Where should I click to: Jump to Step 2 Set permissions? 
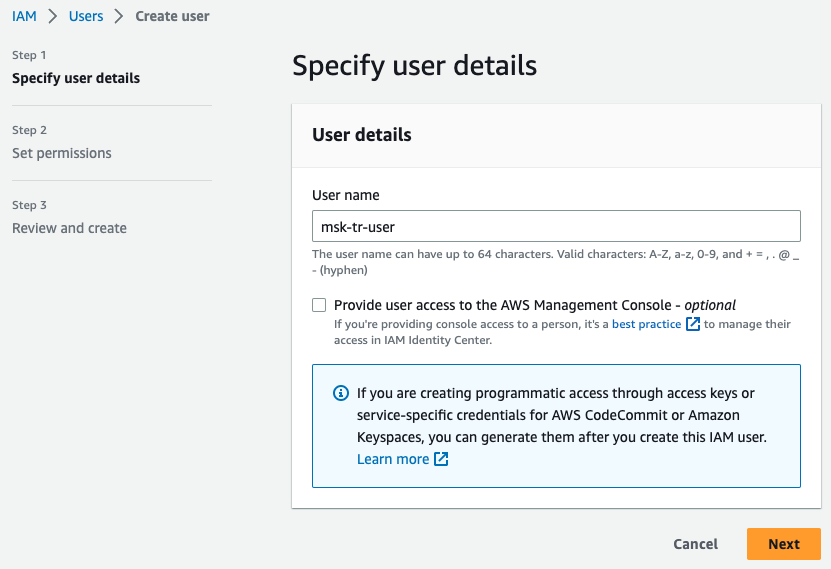tap(61, 153)
